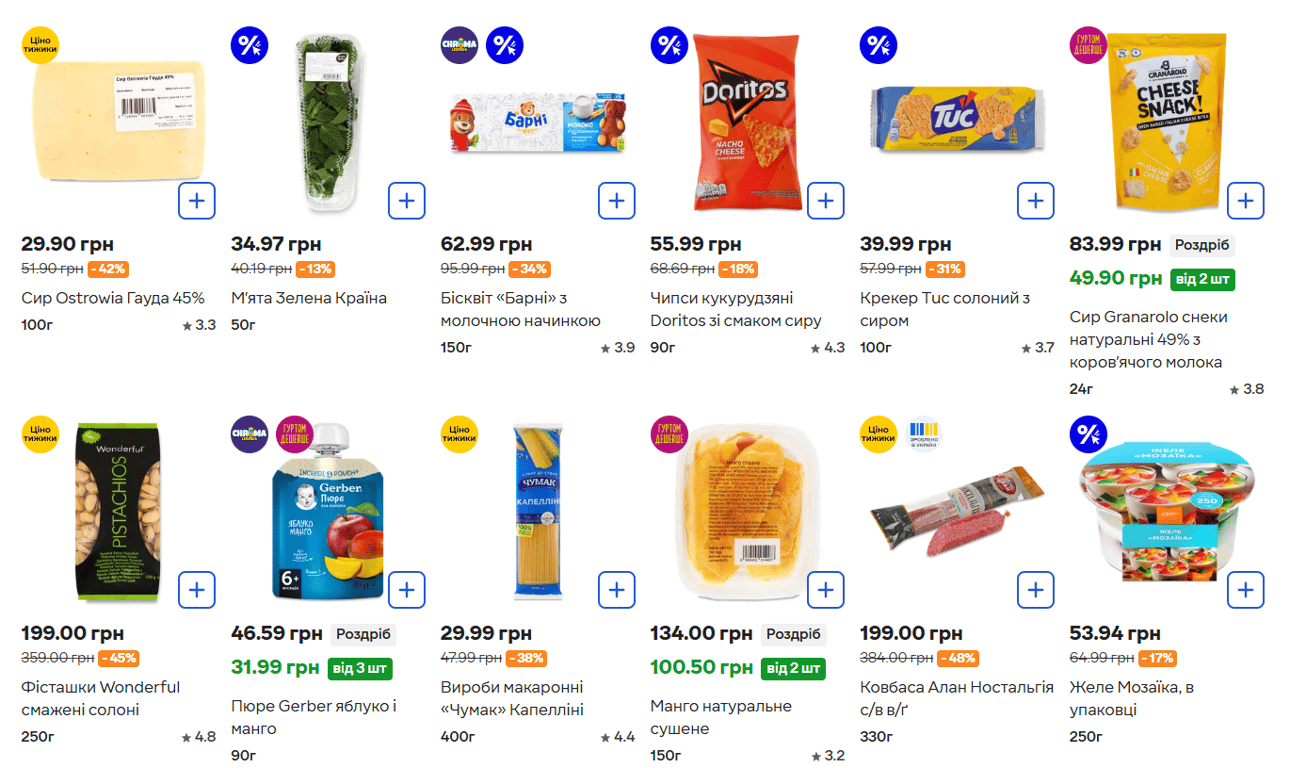
Task: Click the Ціно тижики badge on pistachios
Action: tap(40, 434)
